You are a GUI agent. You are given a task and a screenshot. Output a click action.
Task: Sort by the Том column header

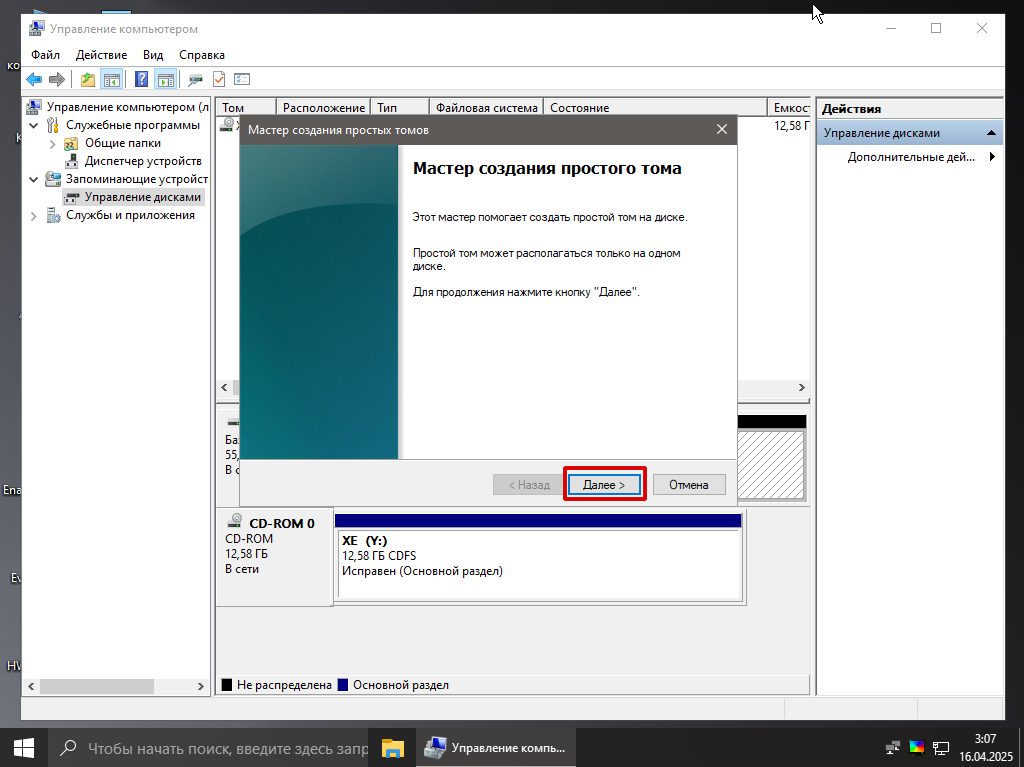coord(247,108)
